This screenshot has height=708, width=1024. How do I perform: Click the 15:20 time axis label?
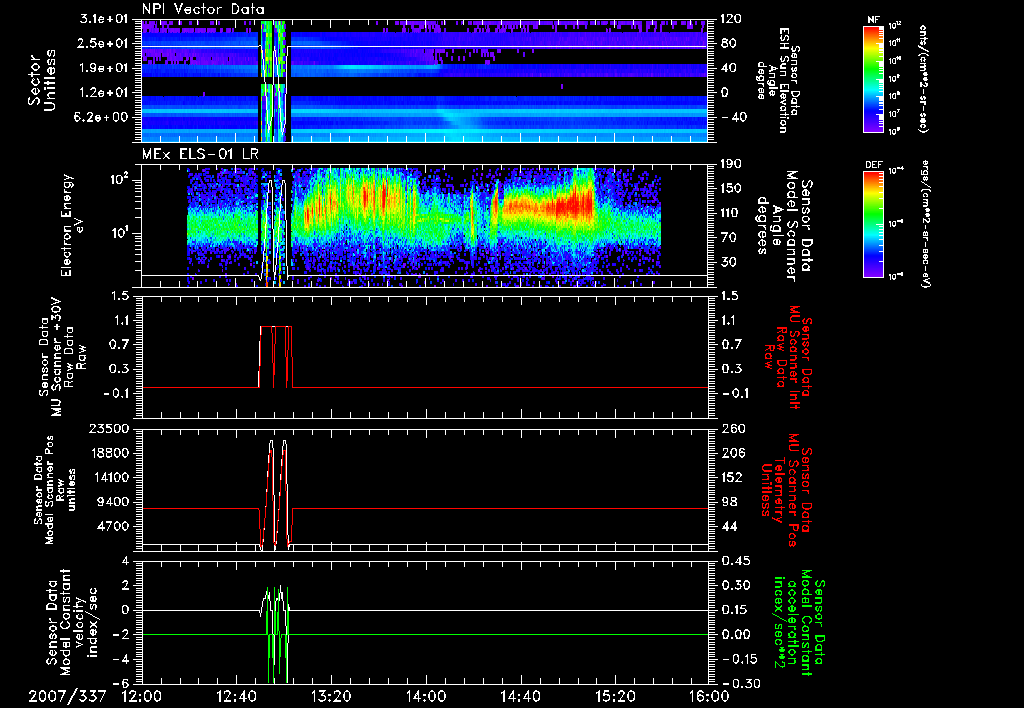coord(615,696)
